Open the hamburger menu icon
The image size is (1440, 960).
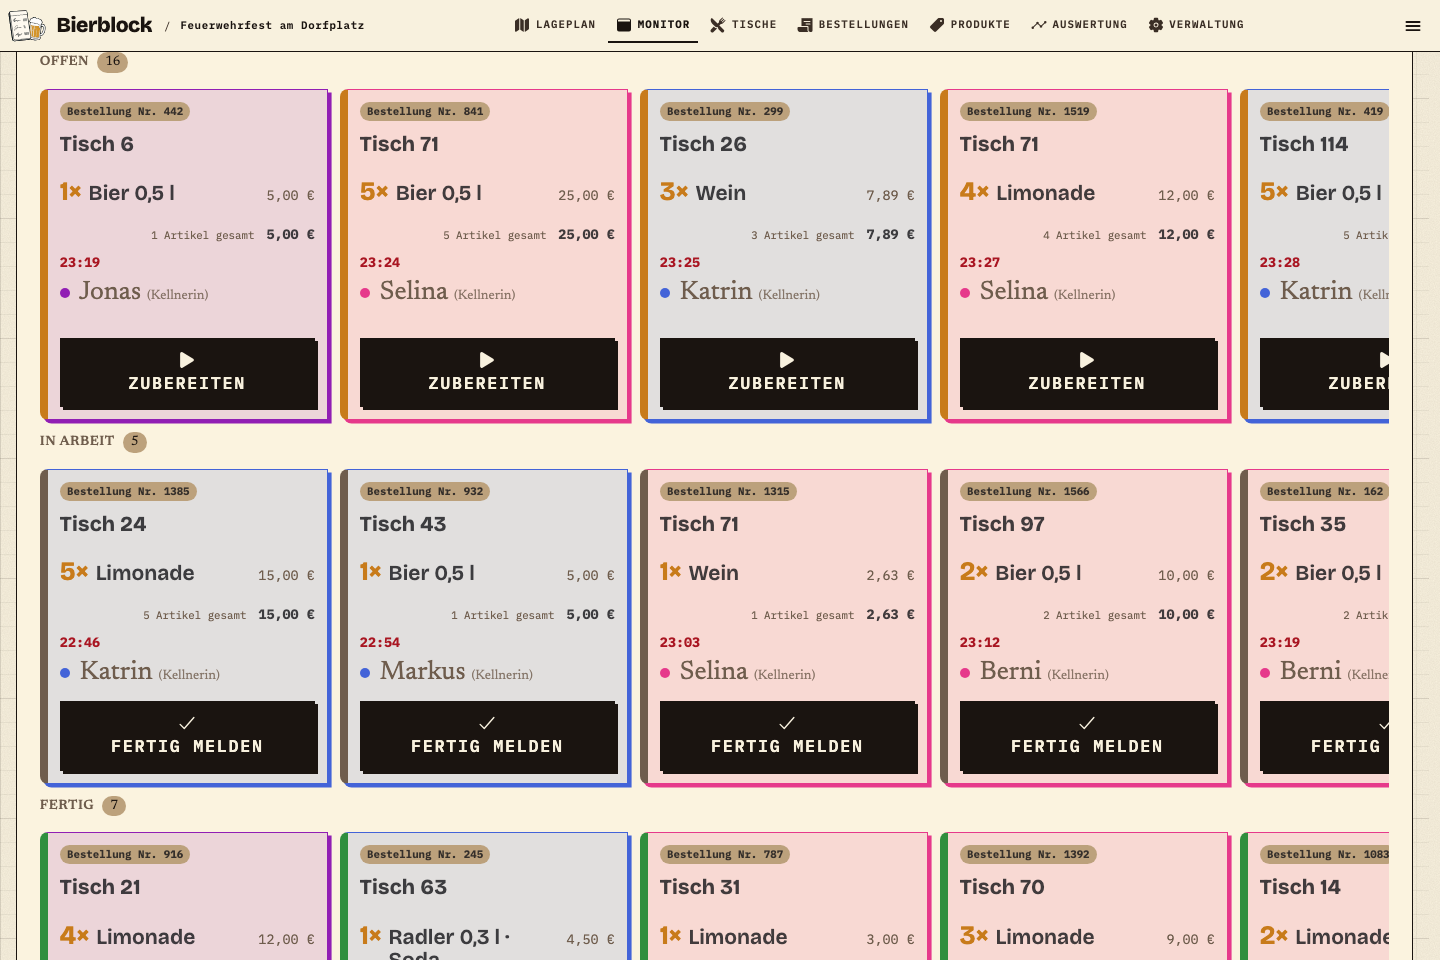point(1413,26)
